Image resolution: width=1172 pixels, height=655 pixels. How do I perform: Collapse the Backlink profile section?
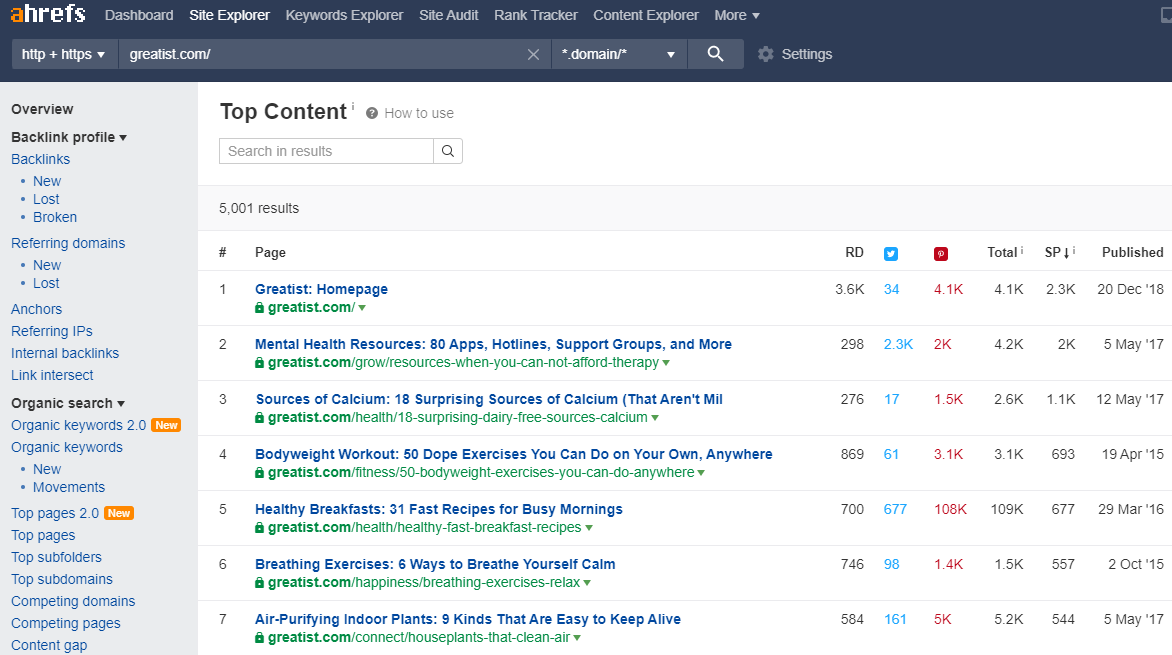click(x=69, y=137)
